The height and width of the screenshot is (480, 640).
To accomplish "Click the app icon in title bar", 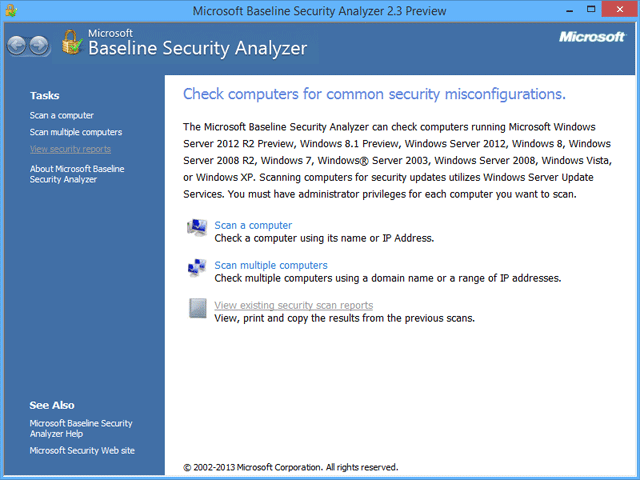I will coord(11,10).
